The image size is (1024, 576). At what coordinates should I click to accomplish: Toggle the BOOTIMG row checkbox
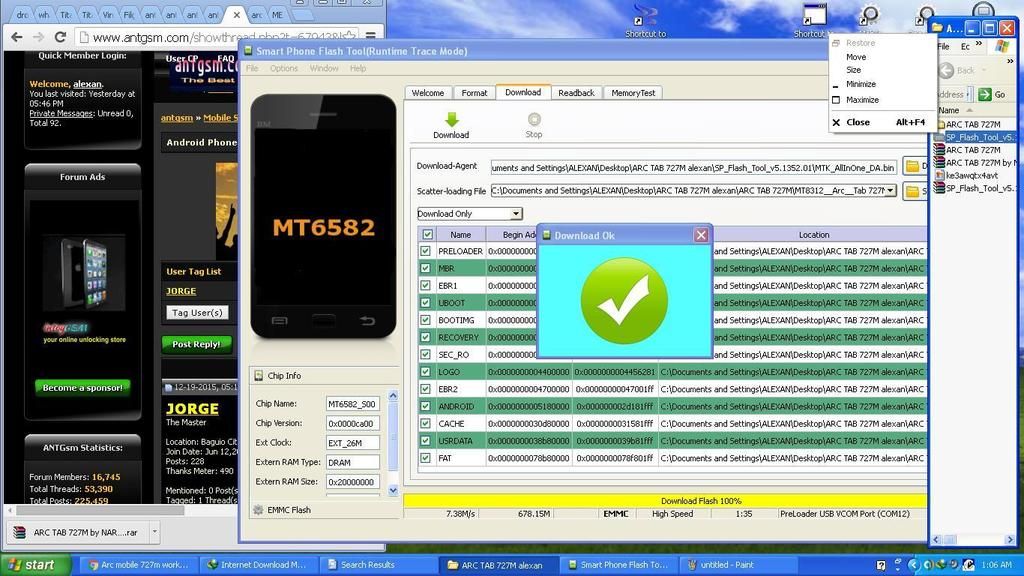426,320
